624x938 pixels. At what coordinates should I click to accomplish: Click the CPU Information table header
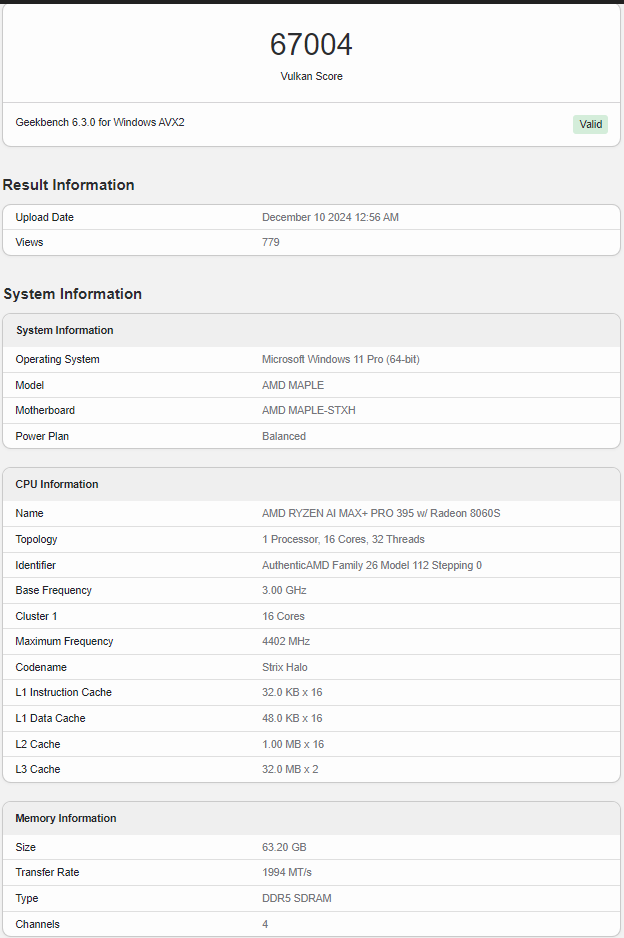click(x=311, y=485)
